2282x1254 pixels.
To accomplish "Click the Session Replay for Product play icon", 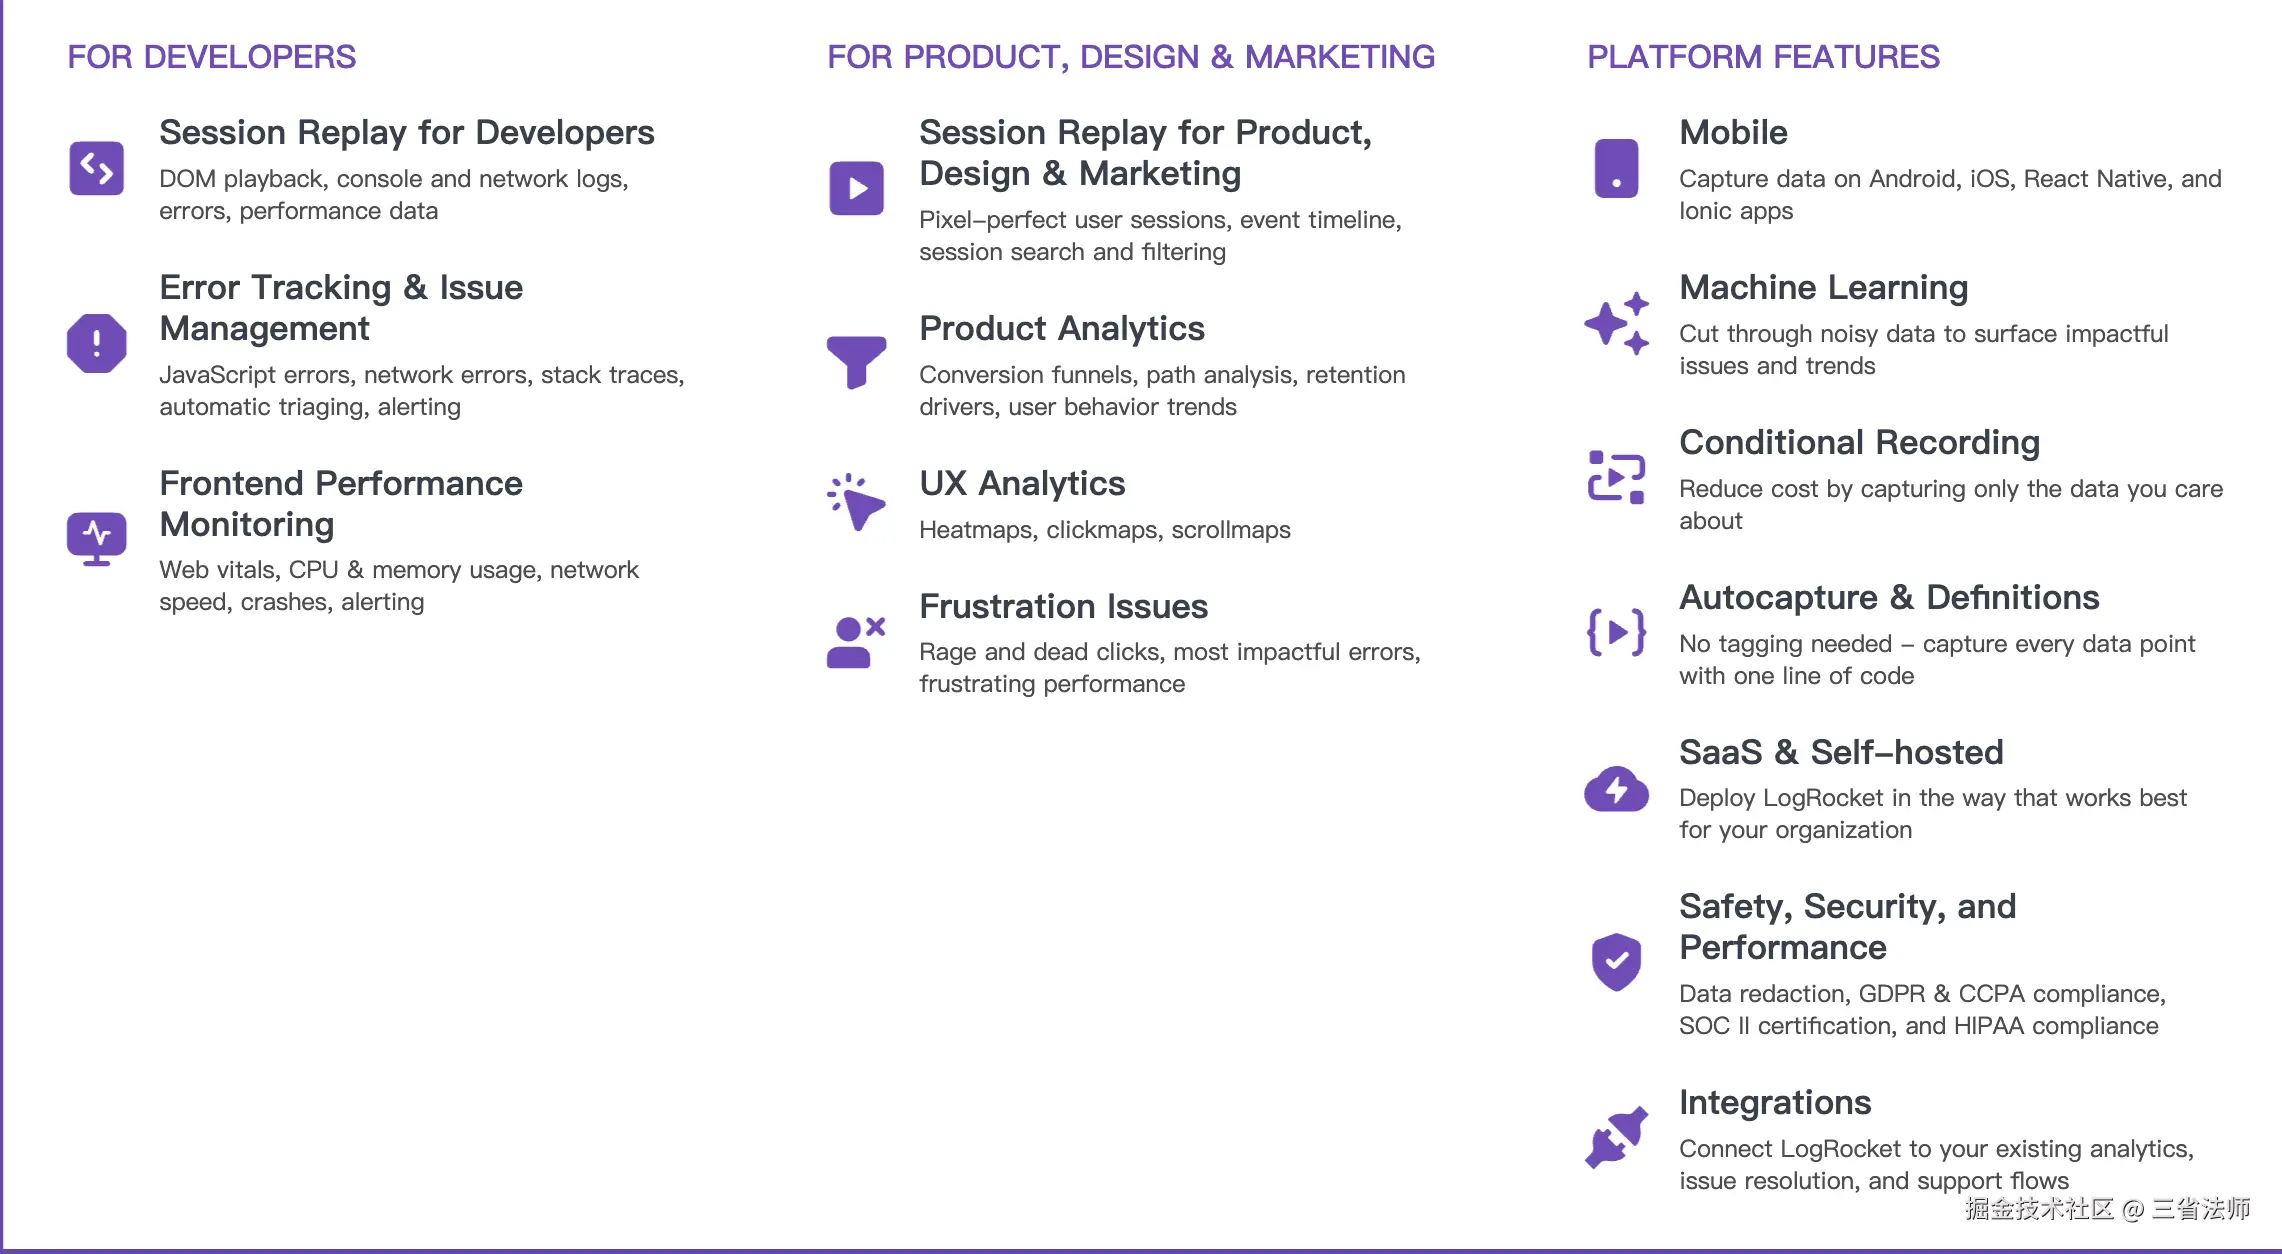I will coord(856,188).
